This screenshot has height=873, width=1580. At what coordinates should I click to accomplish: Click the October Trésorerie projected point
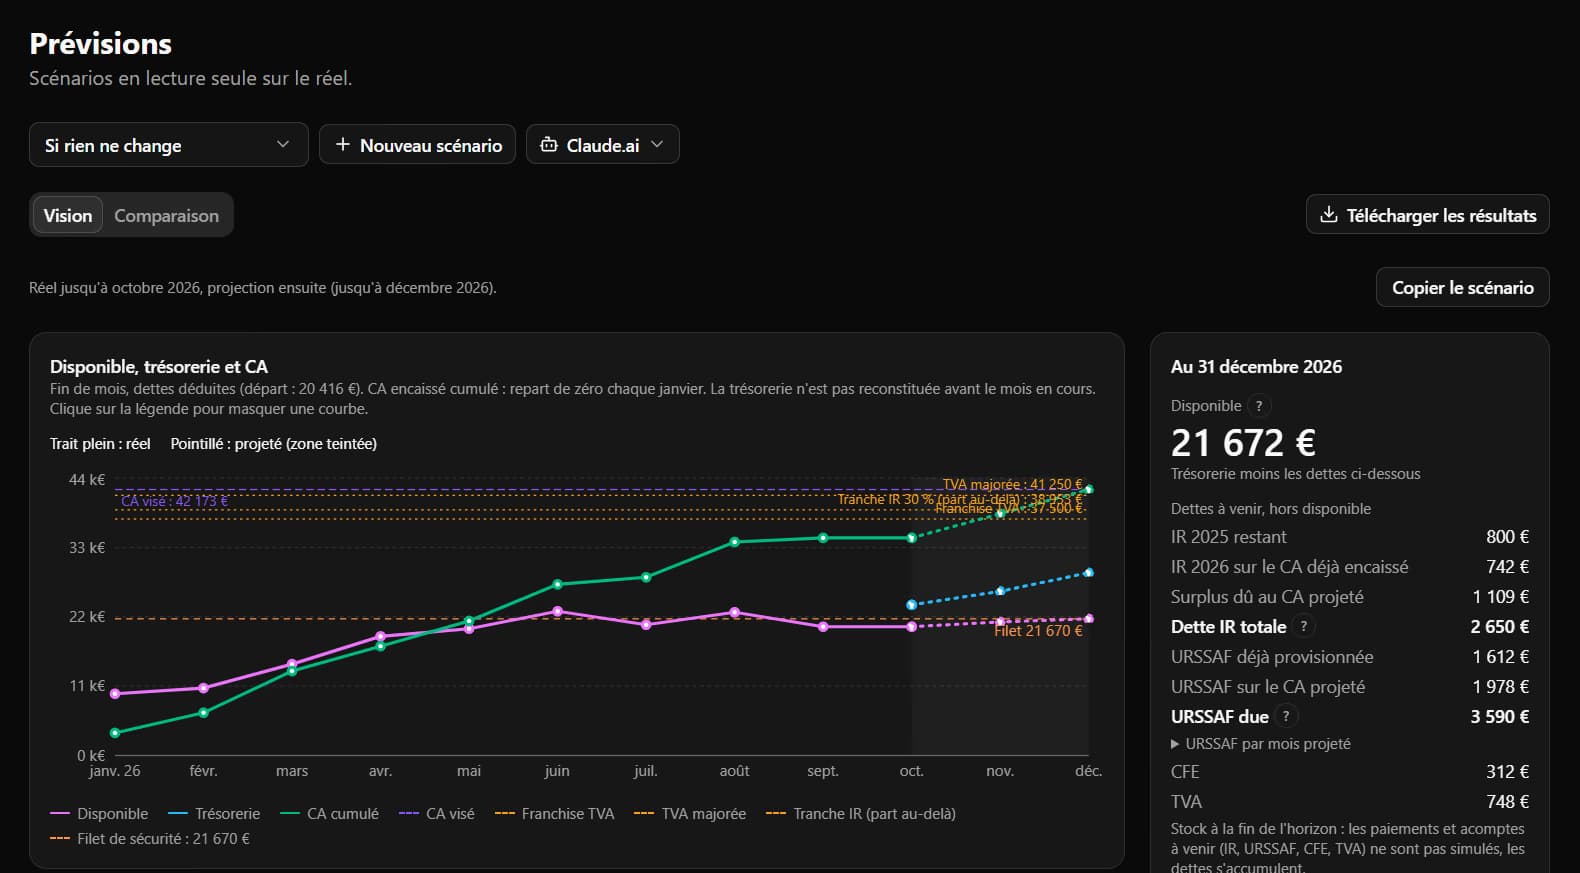click(x=911, y=605)
